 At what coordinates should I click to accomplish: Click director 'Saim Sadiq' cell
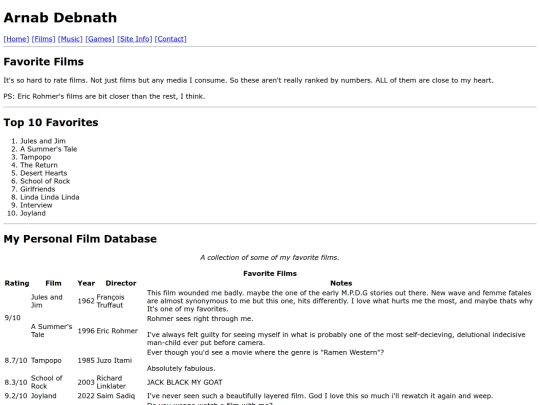click(x=116, y=396)
